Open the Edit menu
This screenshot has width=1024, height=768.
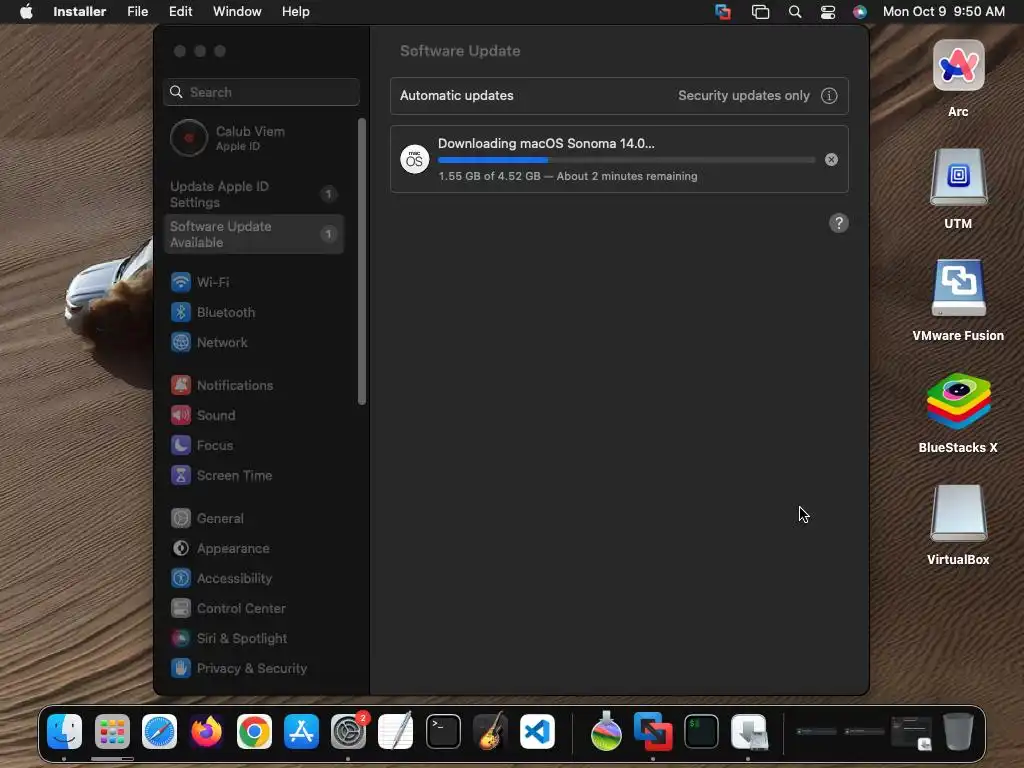coord(180,12)
